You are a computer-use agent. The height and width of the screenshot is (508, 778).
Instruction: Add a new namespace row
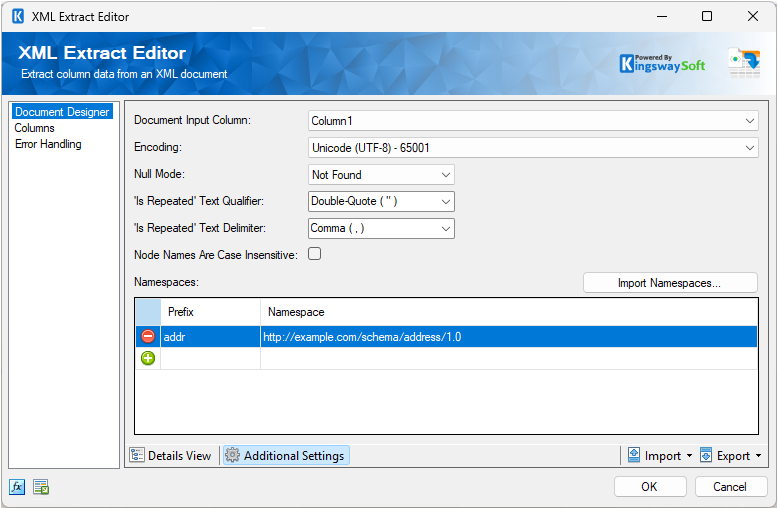[148, 358]
